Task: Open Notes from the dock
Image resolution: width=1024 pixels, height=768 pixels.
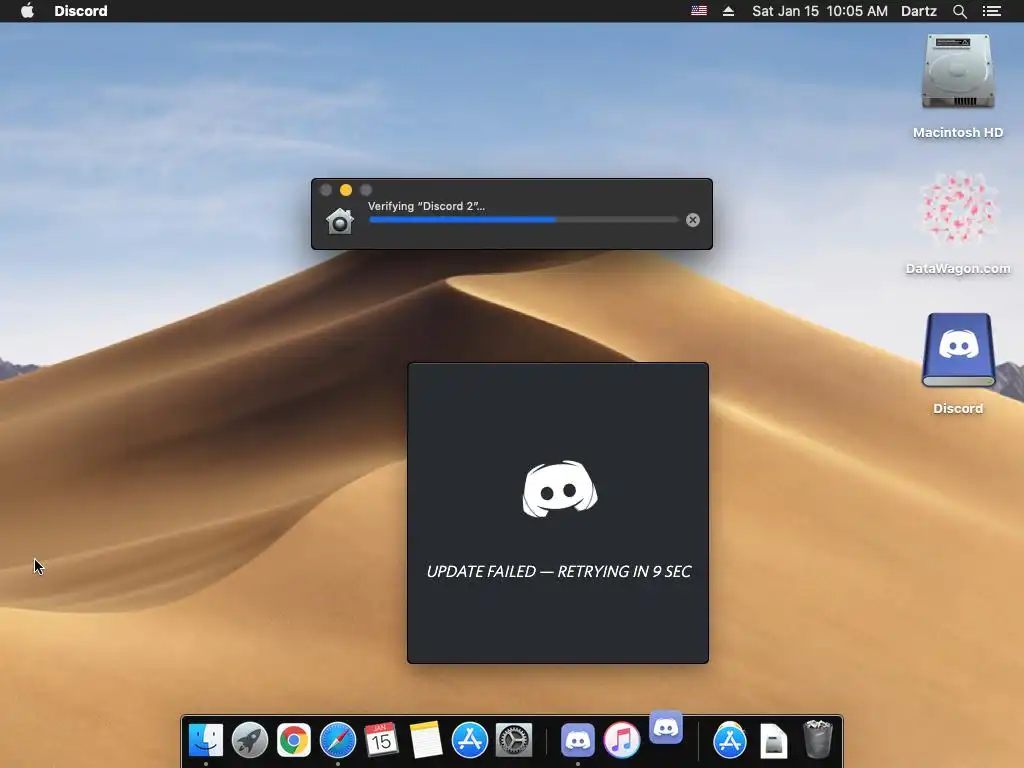Action: pyautogui.click(x=426, y=741)
